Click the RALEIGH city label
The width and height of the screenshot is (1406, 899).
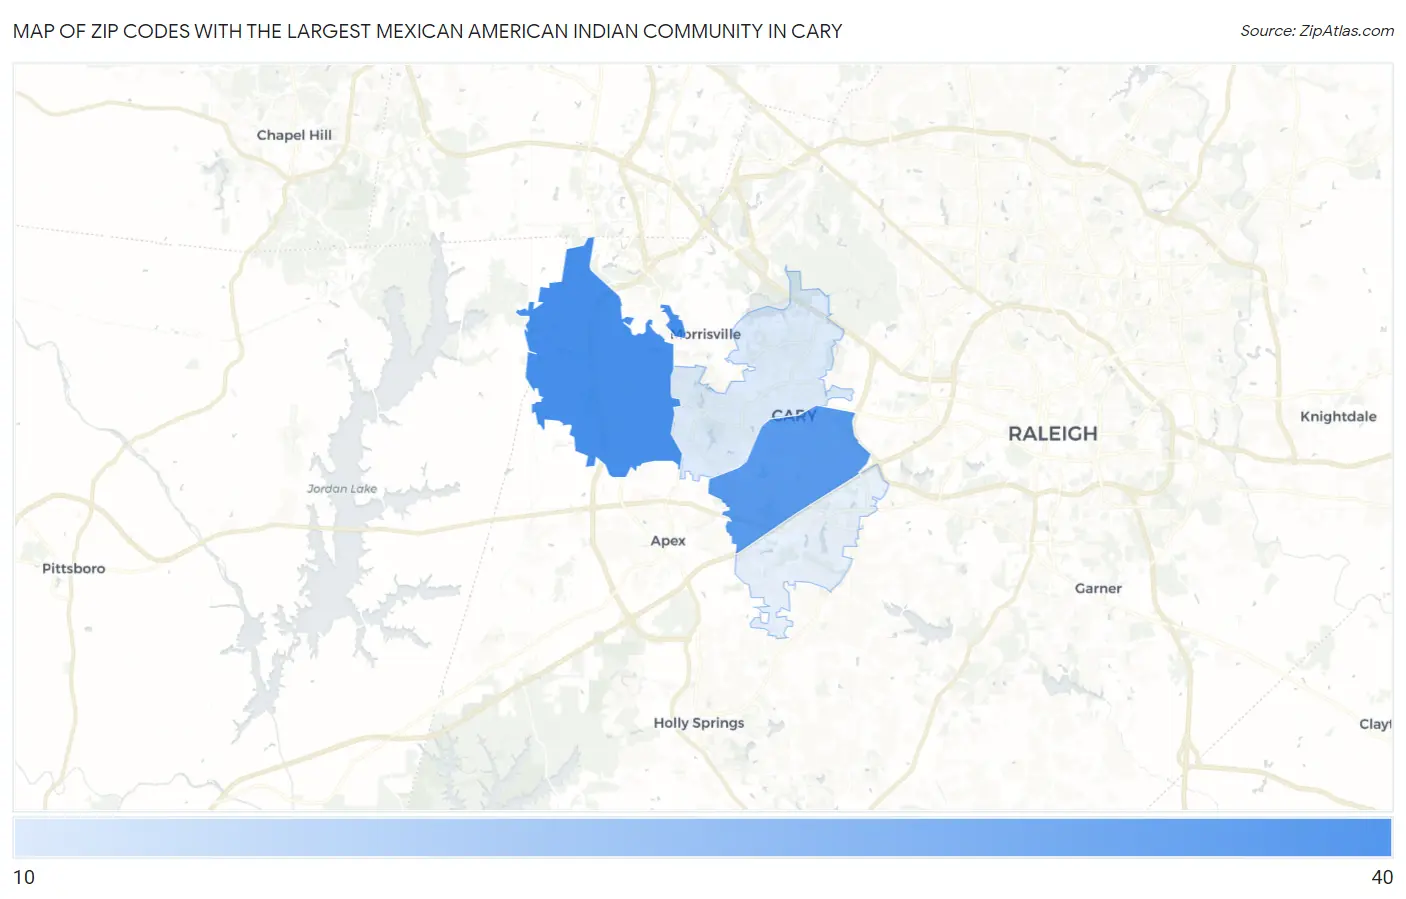[1052, 434]
